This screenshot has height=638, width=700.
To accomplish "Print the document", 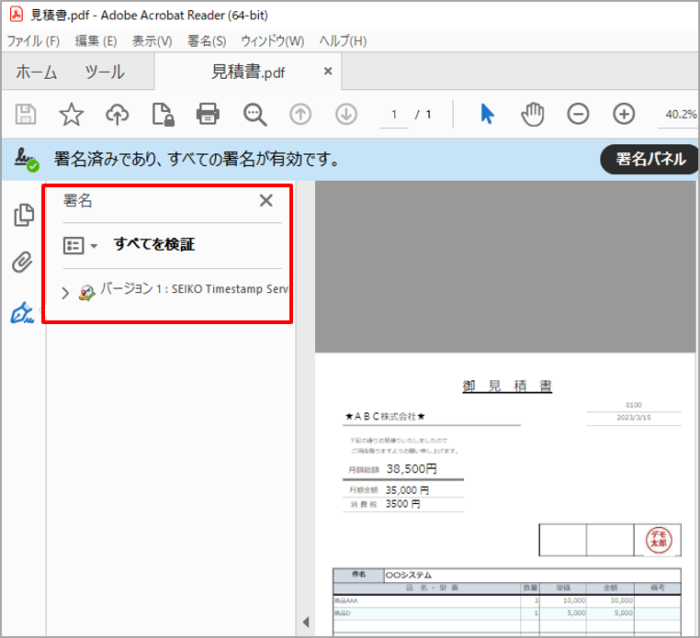I will click(208, 114).
